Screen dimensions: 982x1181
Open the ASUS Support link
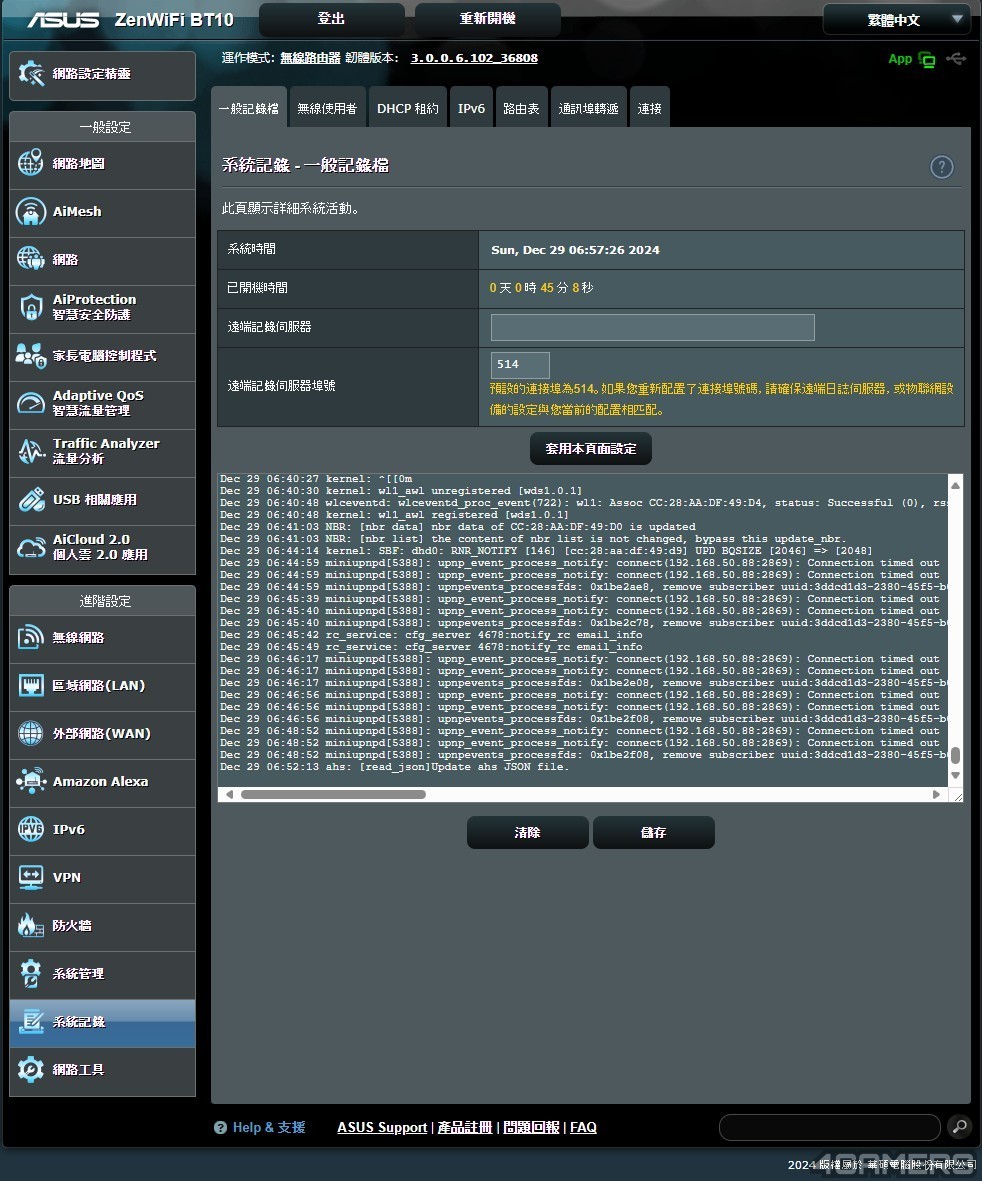382,1128
